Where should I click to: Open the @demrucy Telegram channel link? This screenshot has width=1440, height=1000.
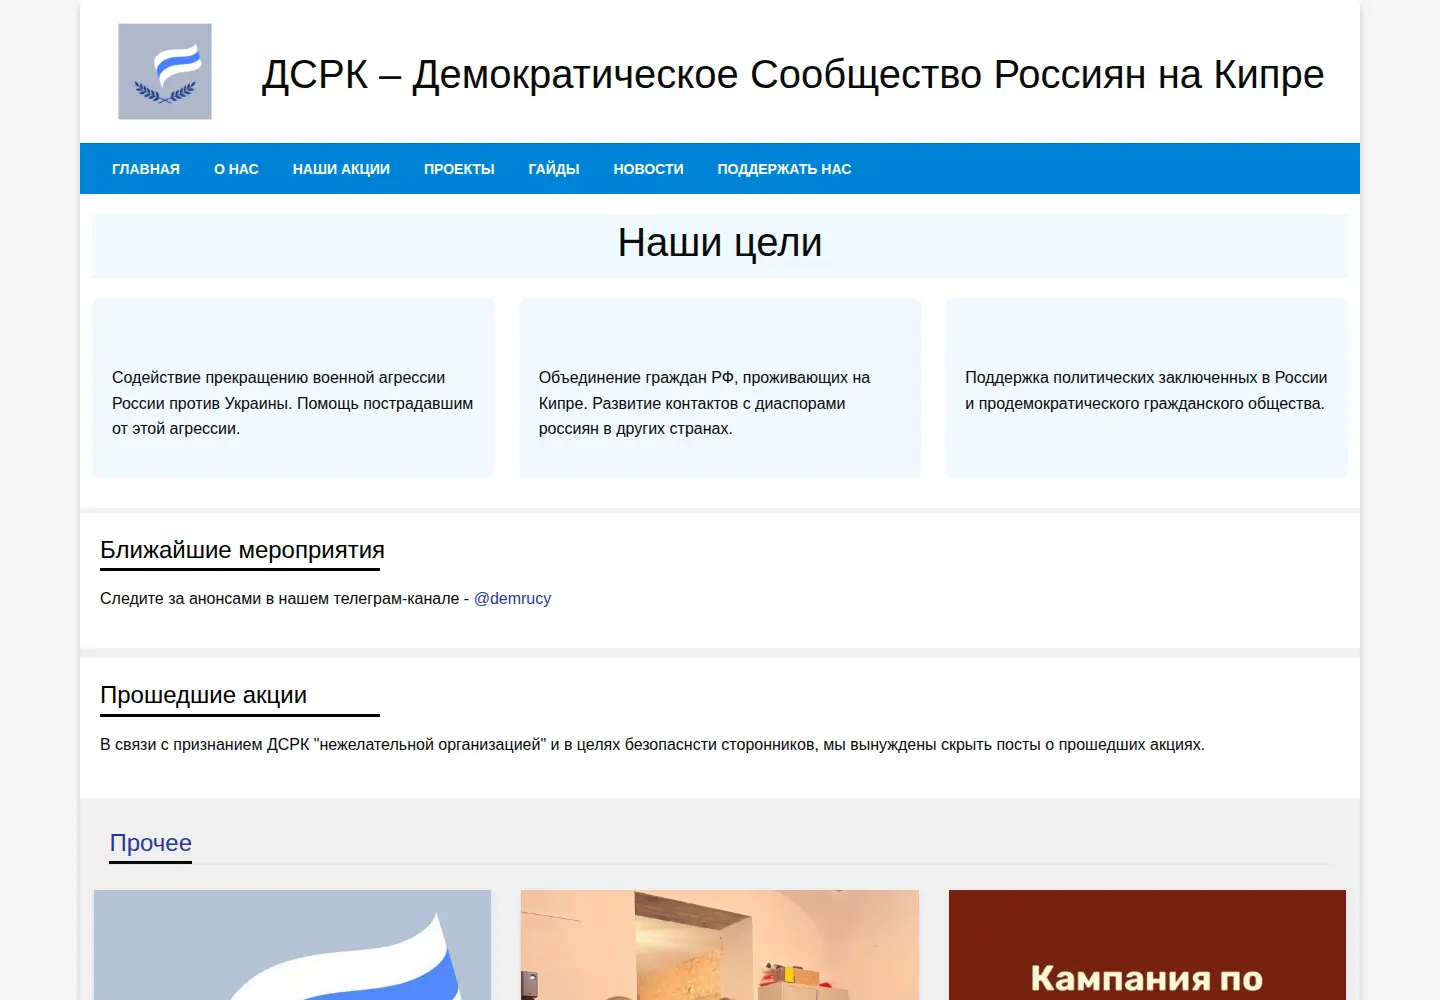click(512, 598)
